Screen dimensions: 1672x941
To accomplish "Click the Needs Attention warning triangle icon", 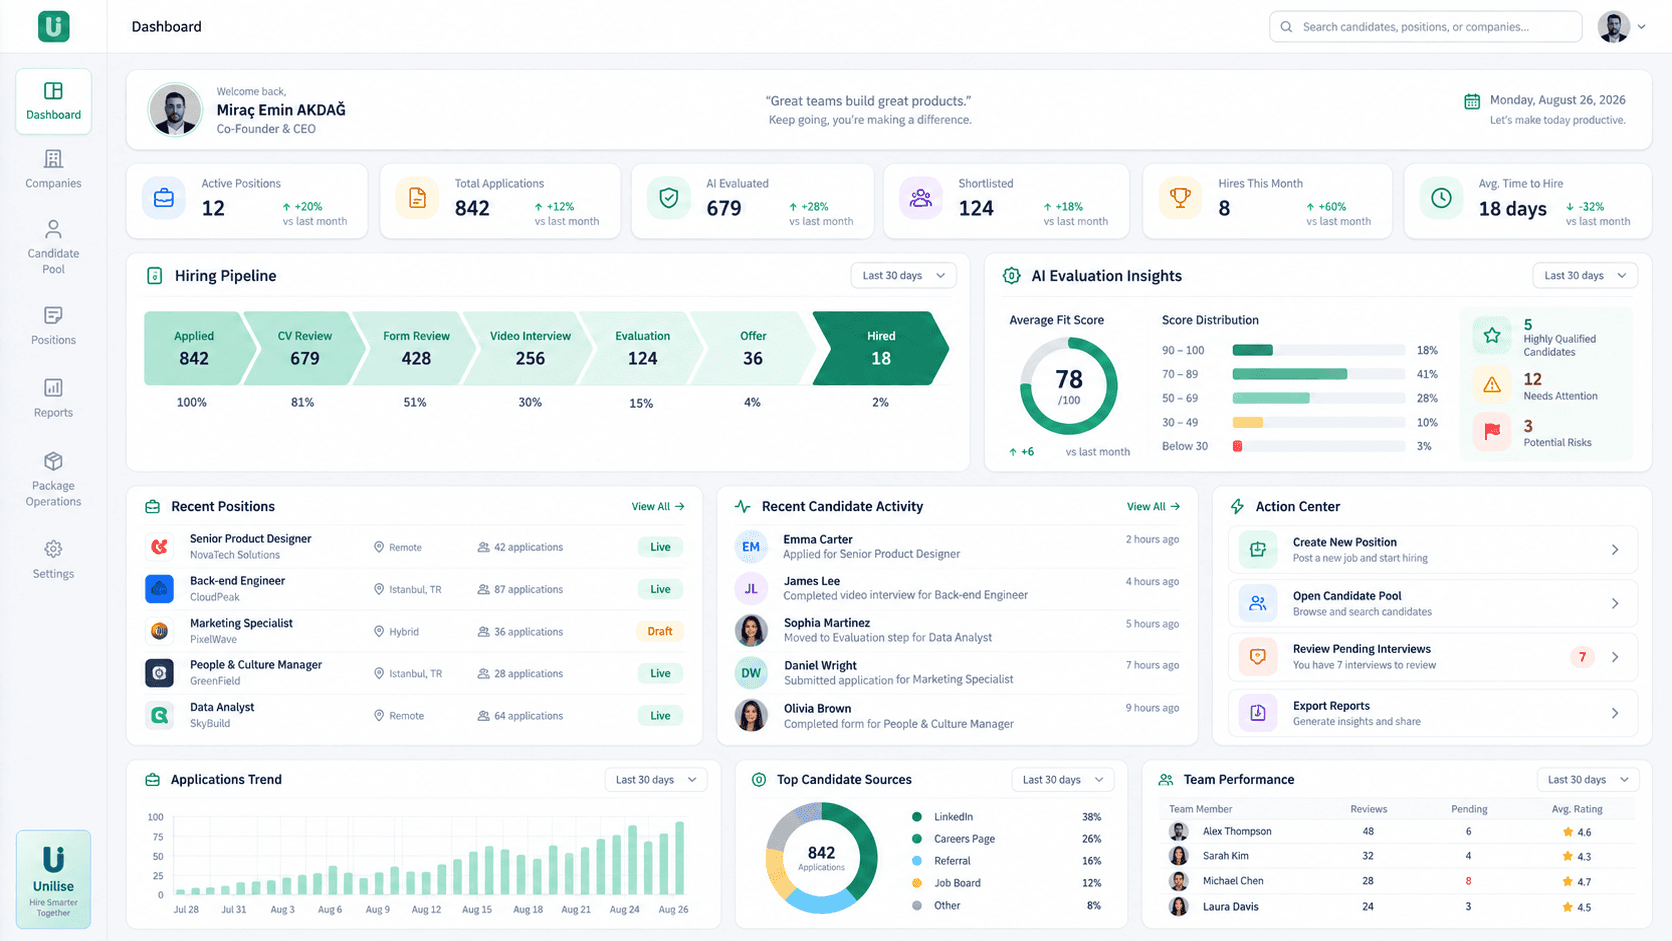I will [x=1492, y=385].
